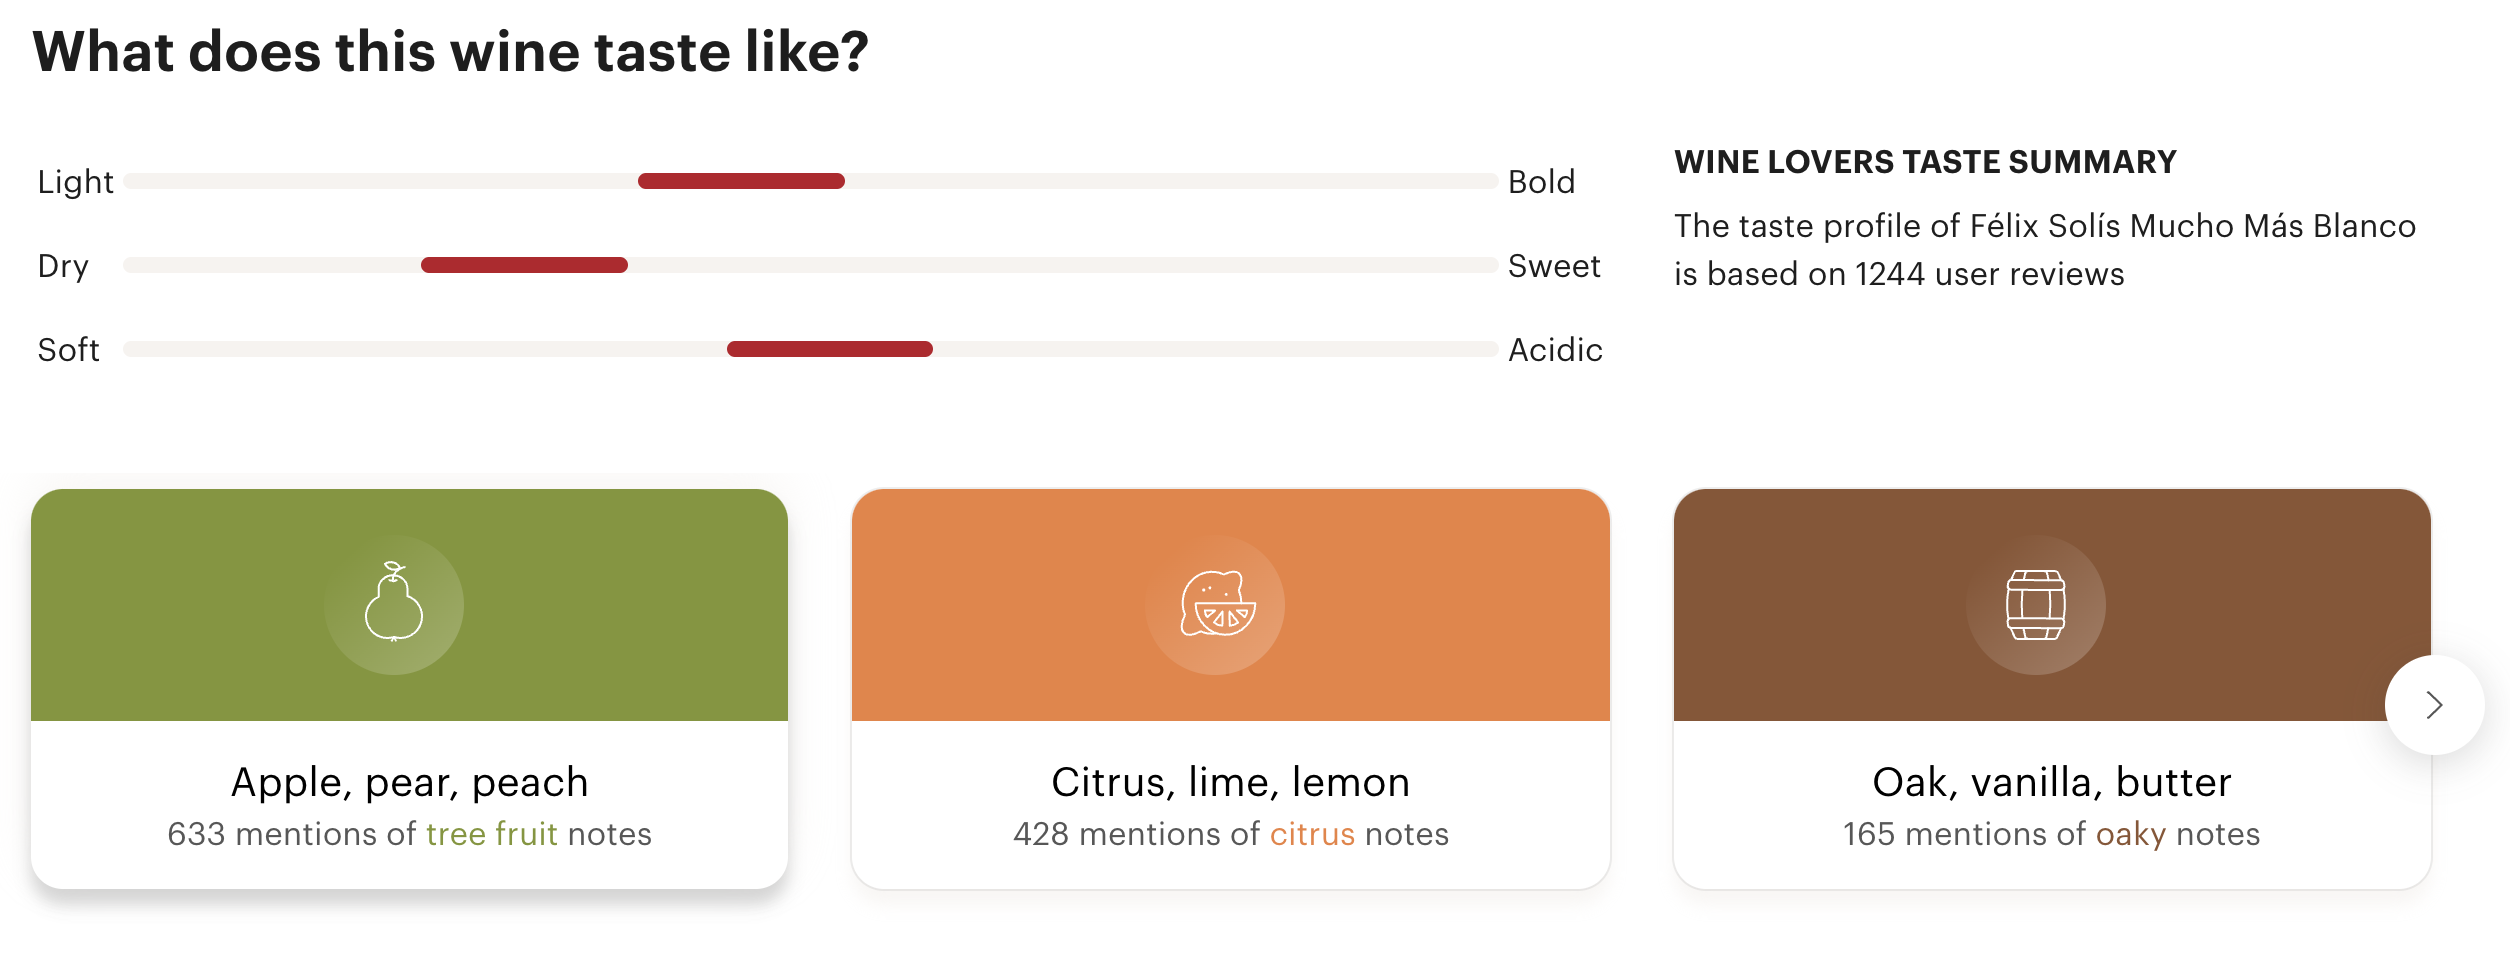Show next taste cards with the right chevron
Image resolution: width=2510 pixels, height=976 pixels.
(x=2434, y=705)
